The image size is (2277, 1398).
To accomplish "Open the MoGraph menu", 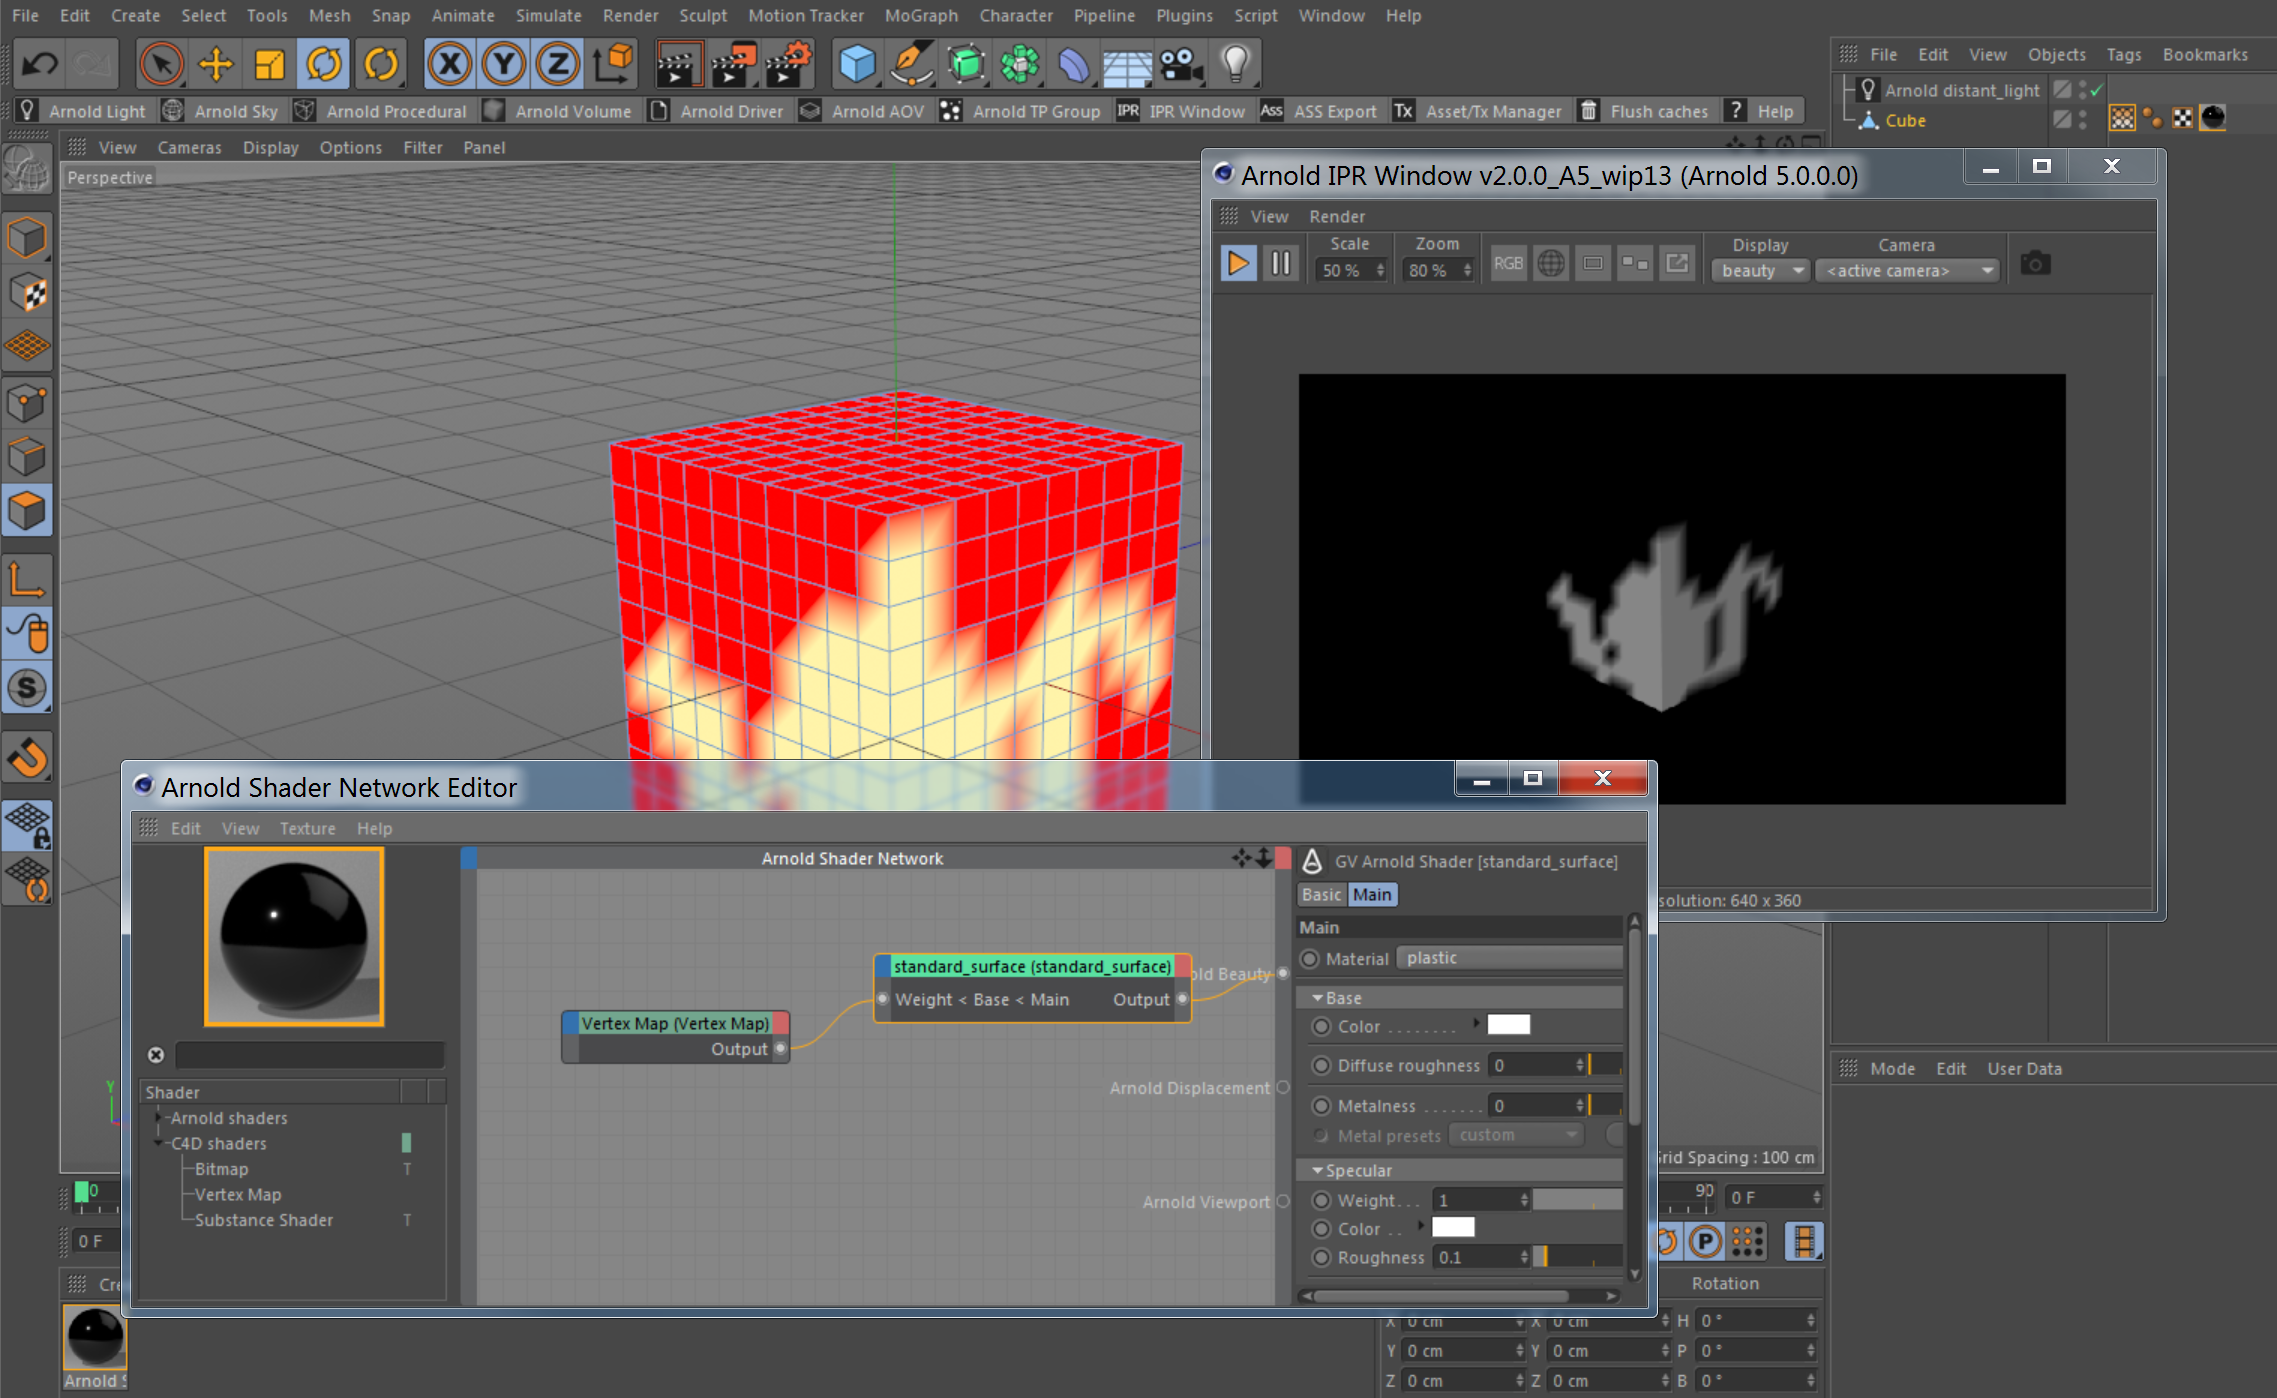I will [921, 15].
